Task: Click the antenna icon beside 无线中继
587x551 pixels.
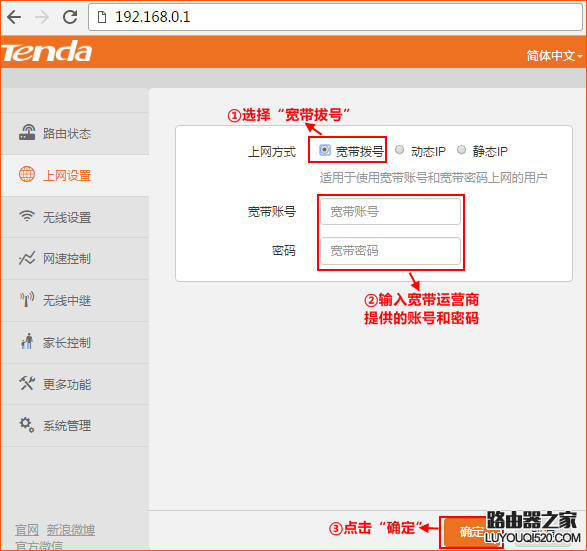Action: [27, 299]
